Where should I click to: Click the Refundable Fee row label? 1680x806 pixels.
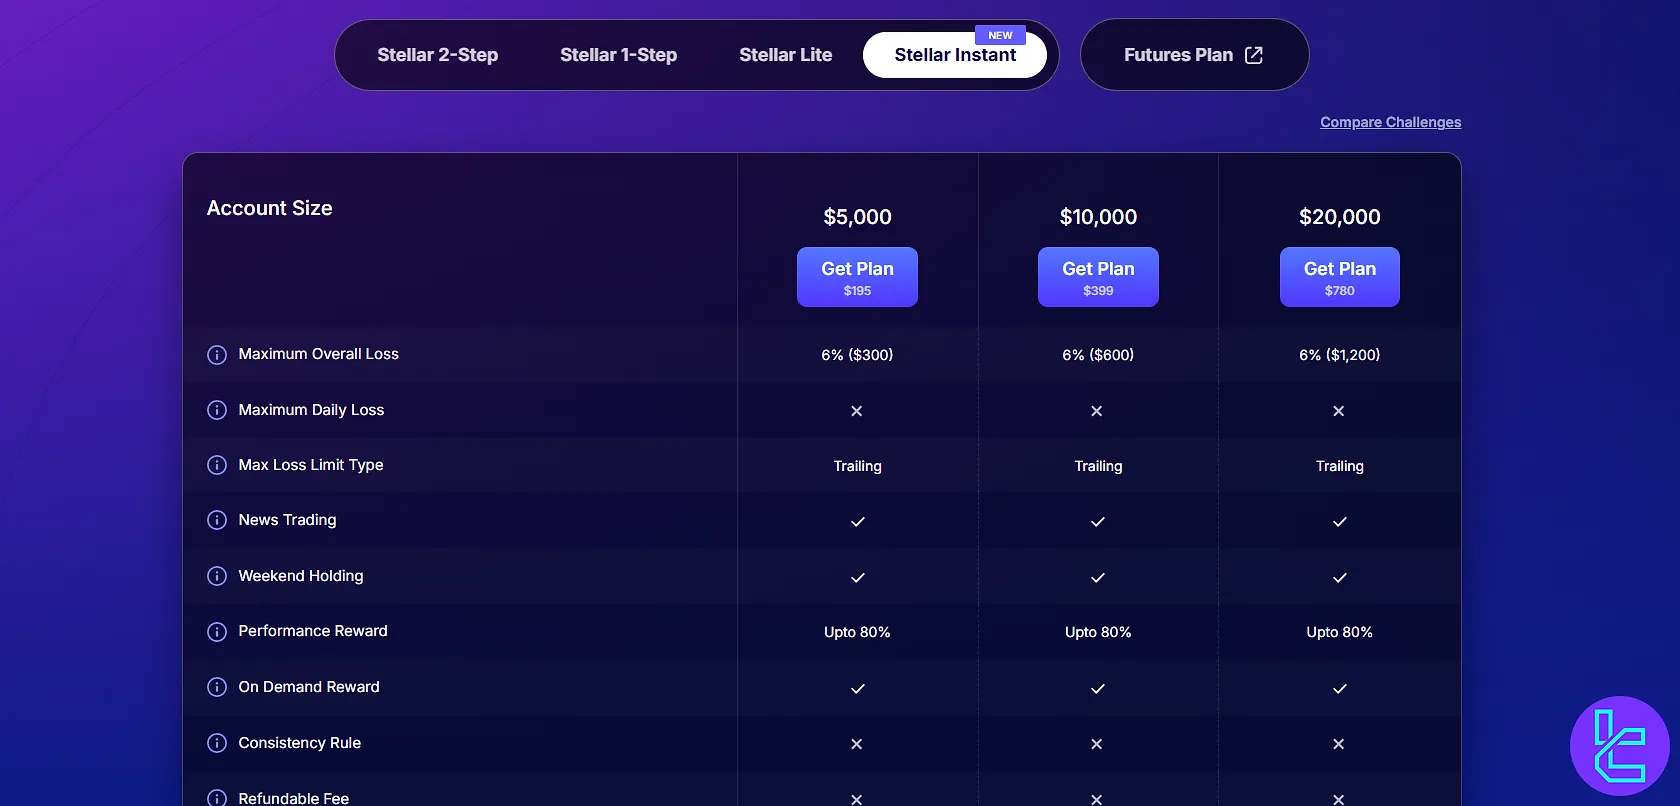[294, 798]
